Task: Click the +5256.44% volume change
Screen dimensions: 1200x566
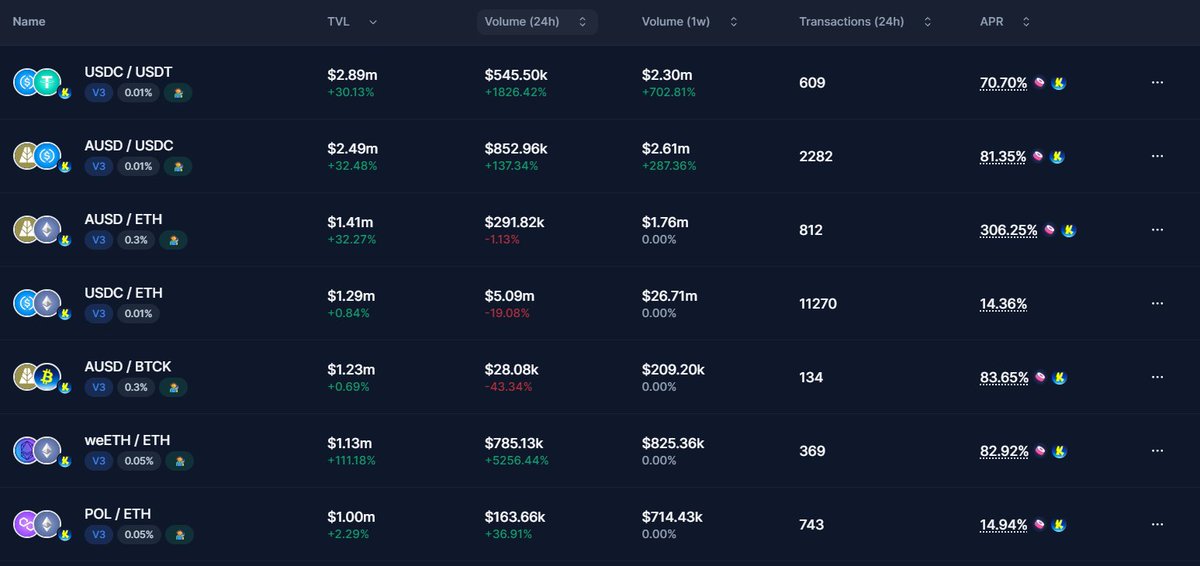Action: pos(514,461)
